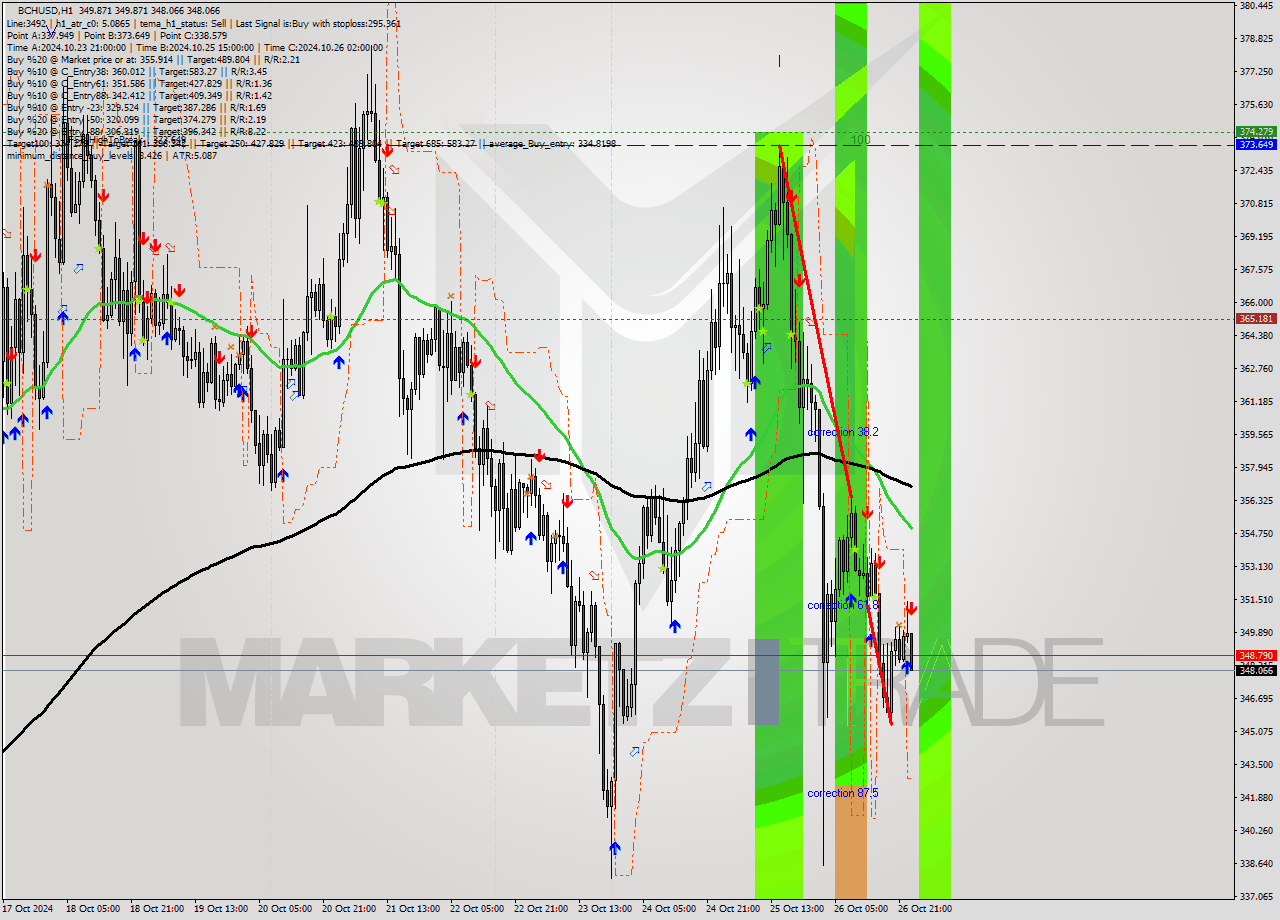Screen dimensions: 1280x920
Task: Click the 337.065 price axis label
Action: 1256,897
